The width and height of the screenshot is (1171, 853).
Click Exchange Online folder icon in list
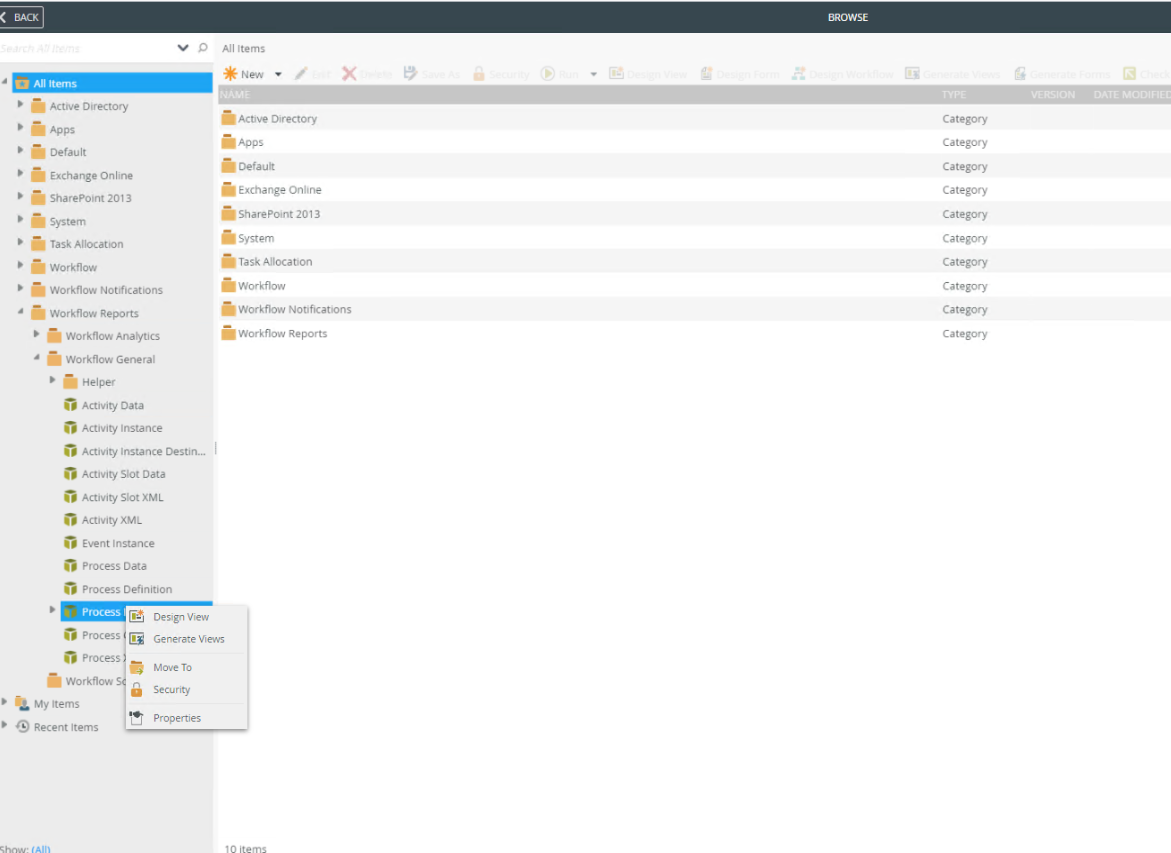229,190
